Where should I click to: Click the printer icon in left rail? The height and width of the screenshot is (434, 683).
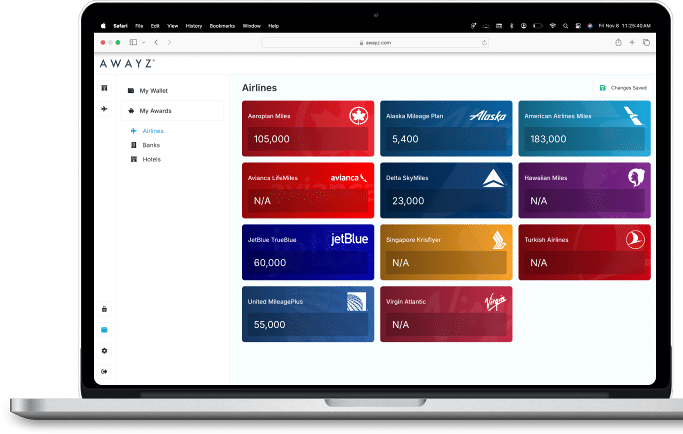(105, 309)
